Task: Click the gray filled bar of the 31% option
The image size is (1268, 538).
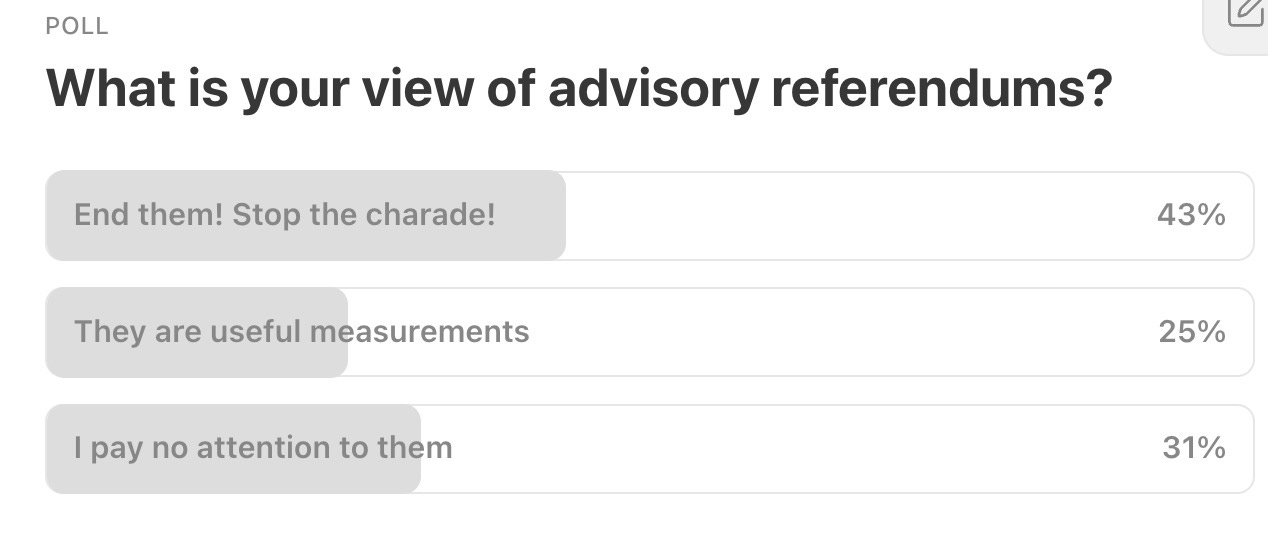Action: 233,448
